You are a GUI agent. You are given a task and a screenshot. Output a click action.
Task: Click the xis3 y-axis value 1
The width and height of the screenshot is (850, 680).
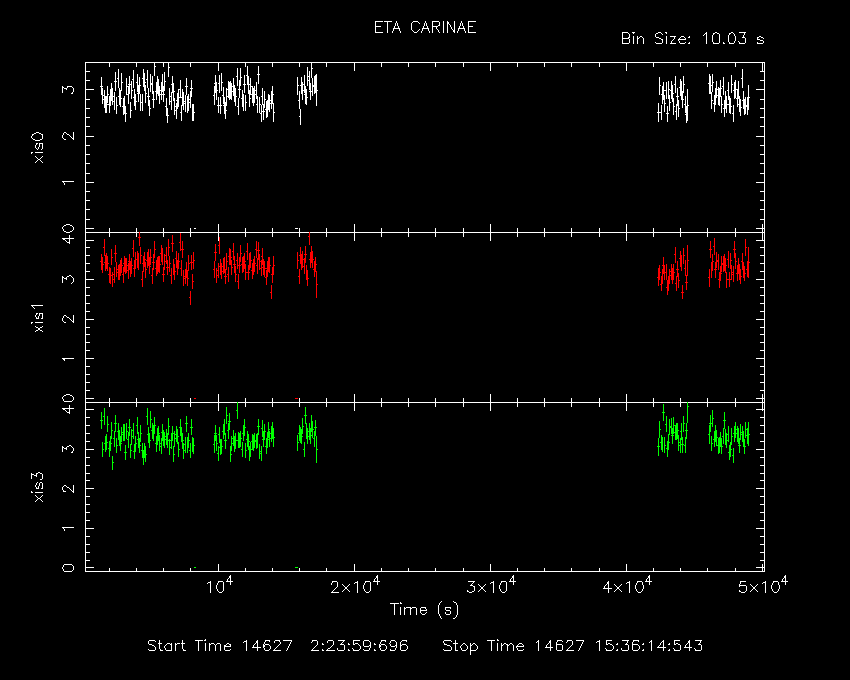tap(69, 528)
